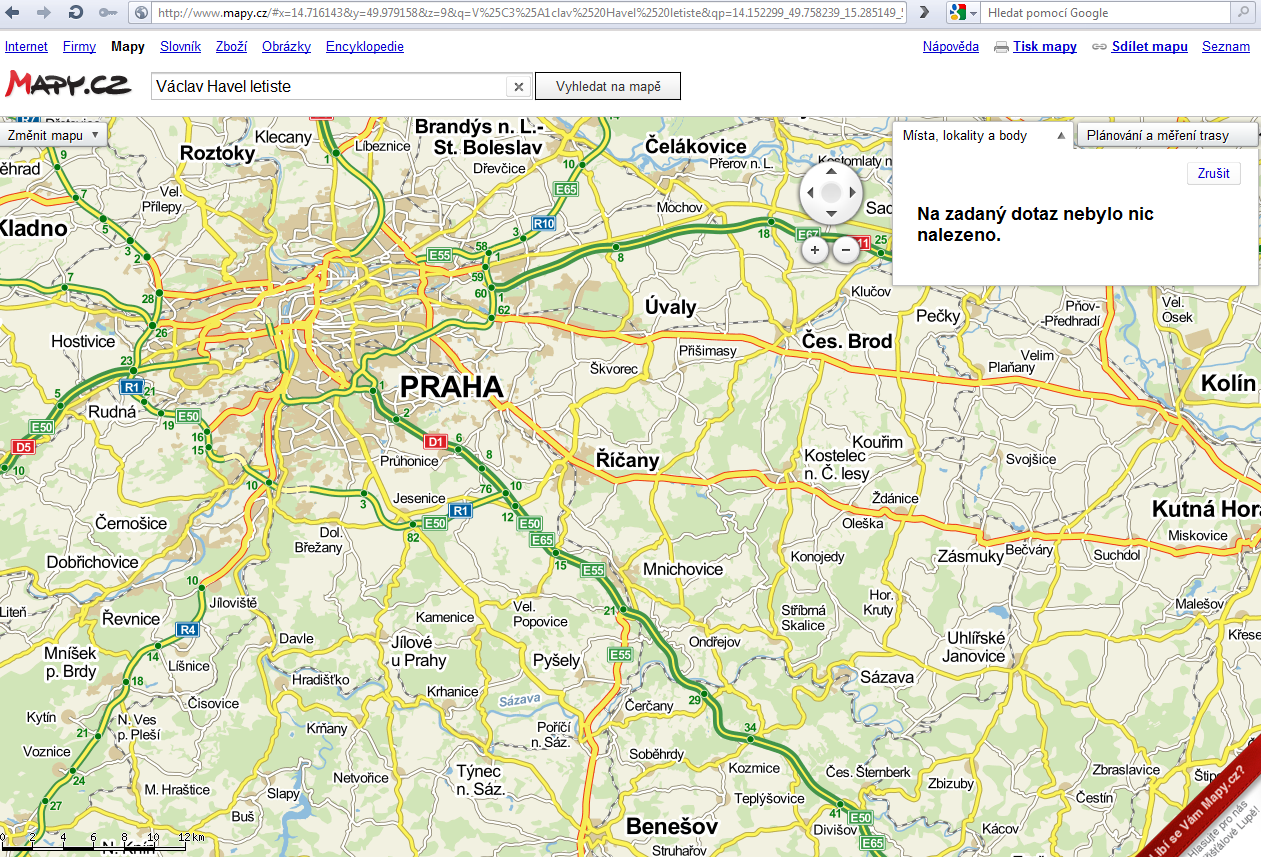The image size is (1261, 857).
Task: Open the Firmy link
Action: pos(79,47)
